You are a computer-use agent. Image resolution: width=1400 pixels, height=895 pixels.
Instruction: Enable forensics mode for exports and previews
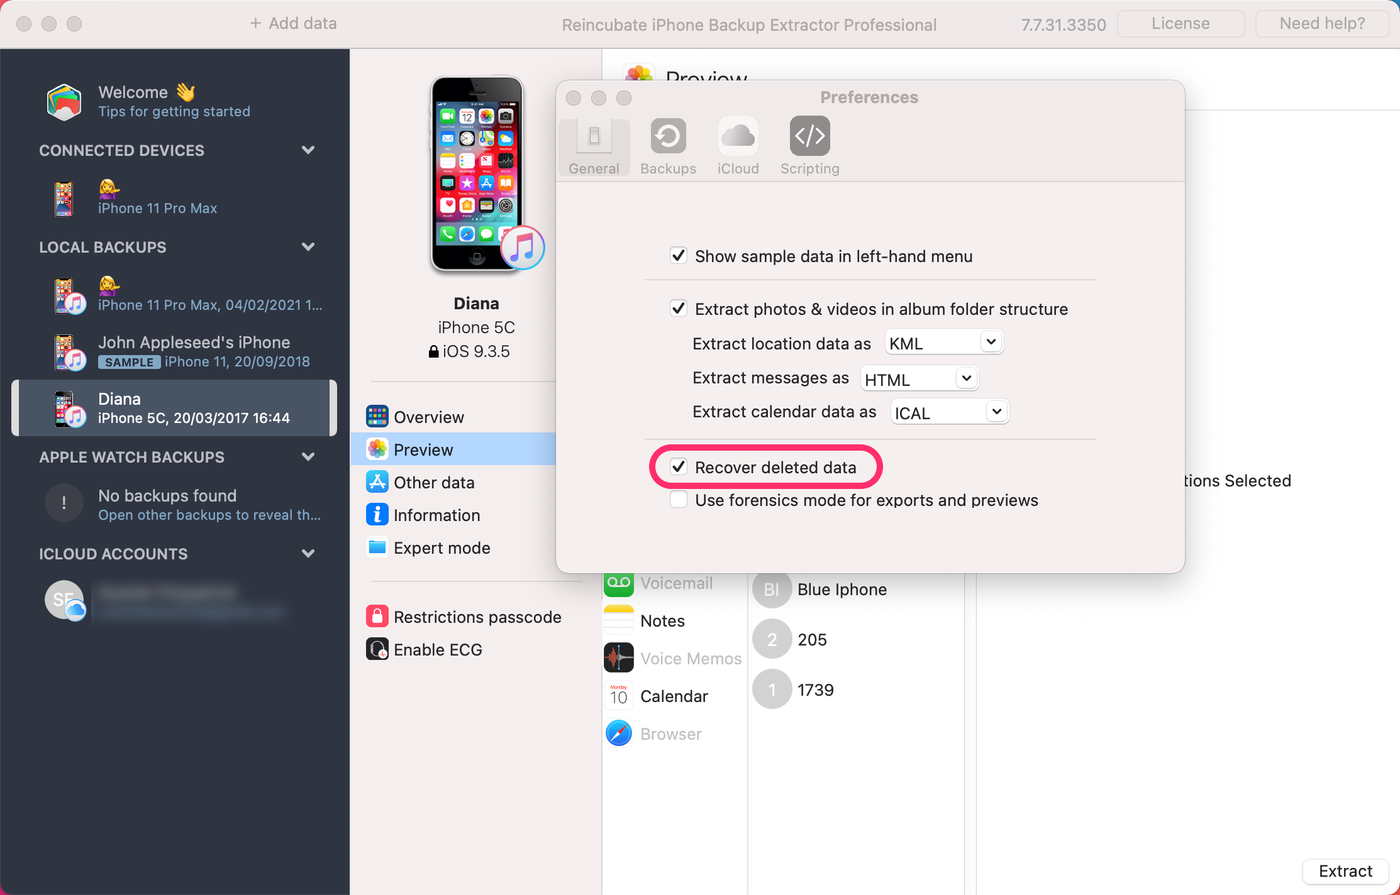pyautogui.click(x=678, y=500)
